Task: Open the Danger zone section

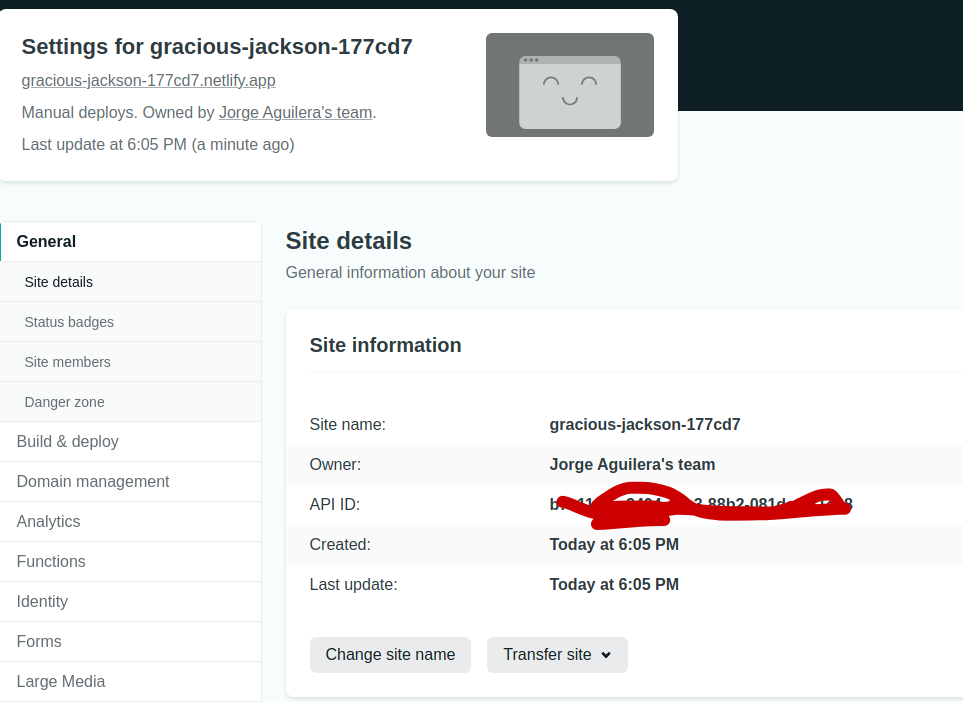Action: click(x=64, y=401)
